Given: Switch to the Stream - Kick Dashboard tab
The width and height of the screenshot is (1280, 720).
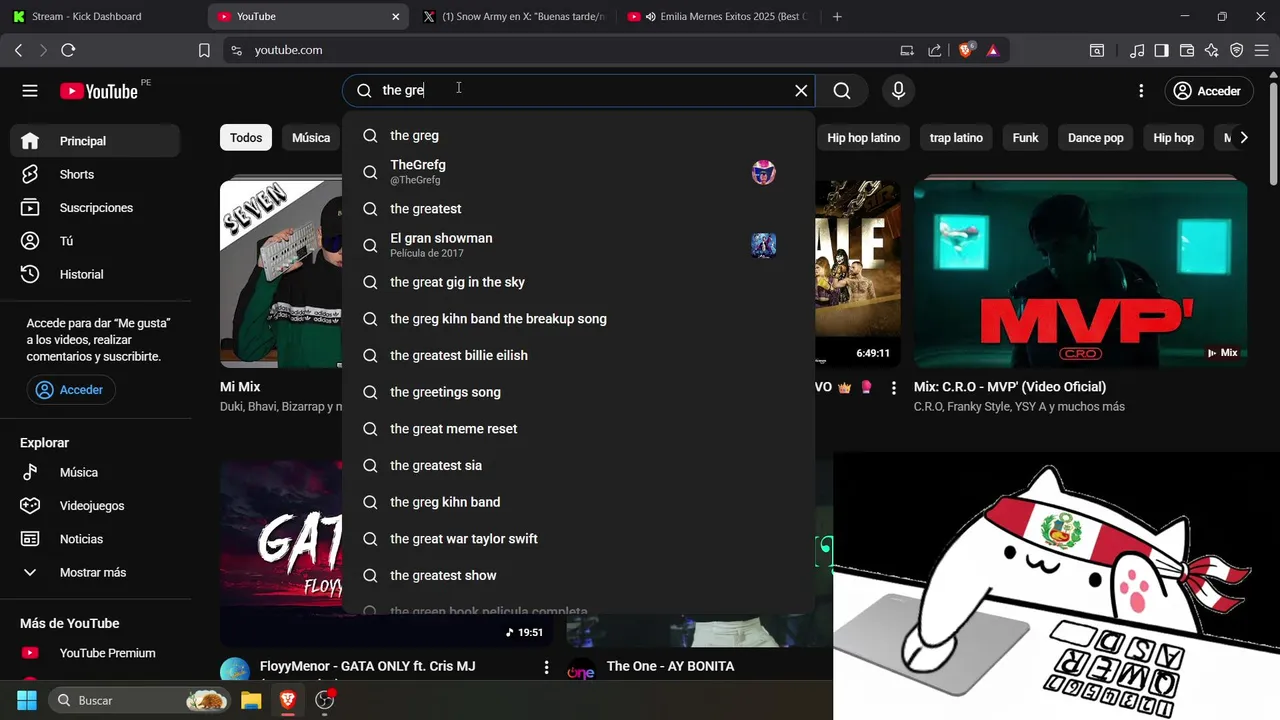Looking at the screenshot, I should [103, 16].
